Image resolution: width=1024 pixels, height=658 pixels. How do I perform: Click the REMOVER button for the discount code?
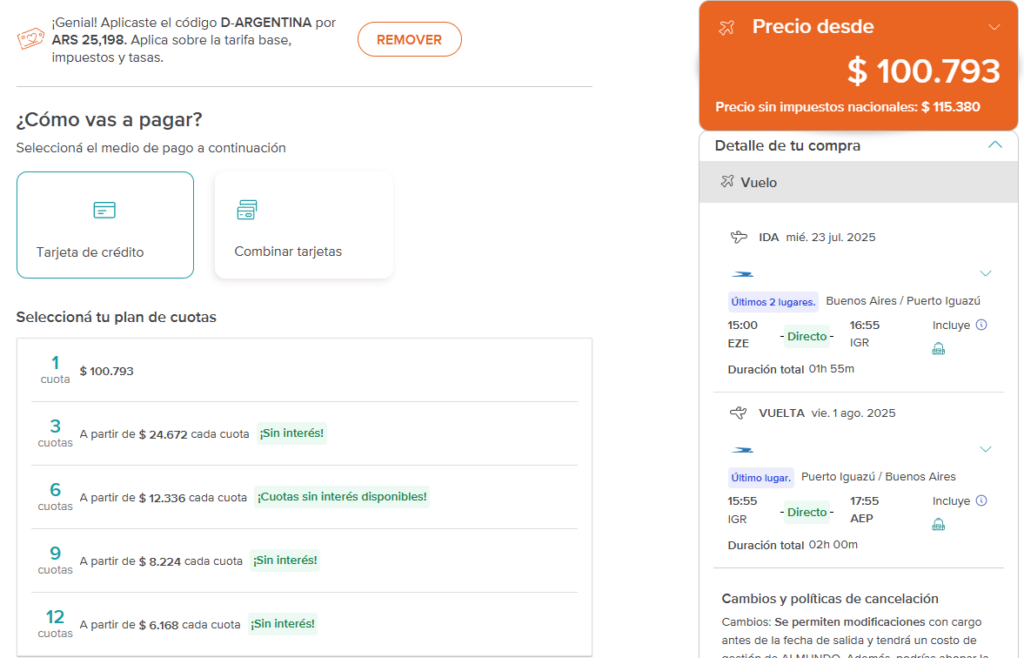(409, 38)
